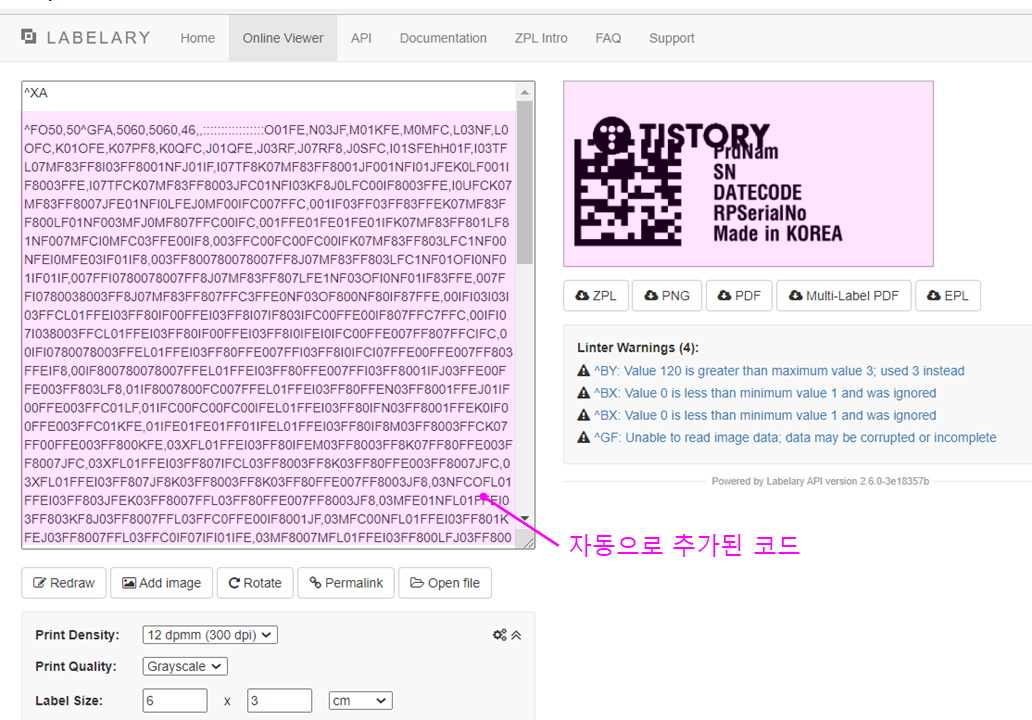The width and height of the screenshot is (1032, 720).
Task: Click the second ^BX value 0 warning
Action: pos(765,415)
